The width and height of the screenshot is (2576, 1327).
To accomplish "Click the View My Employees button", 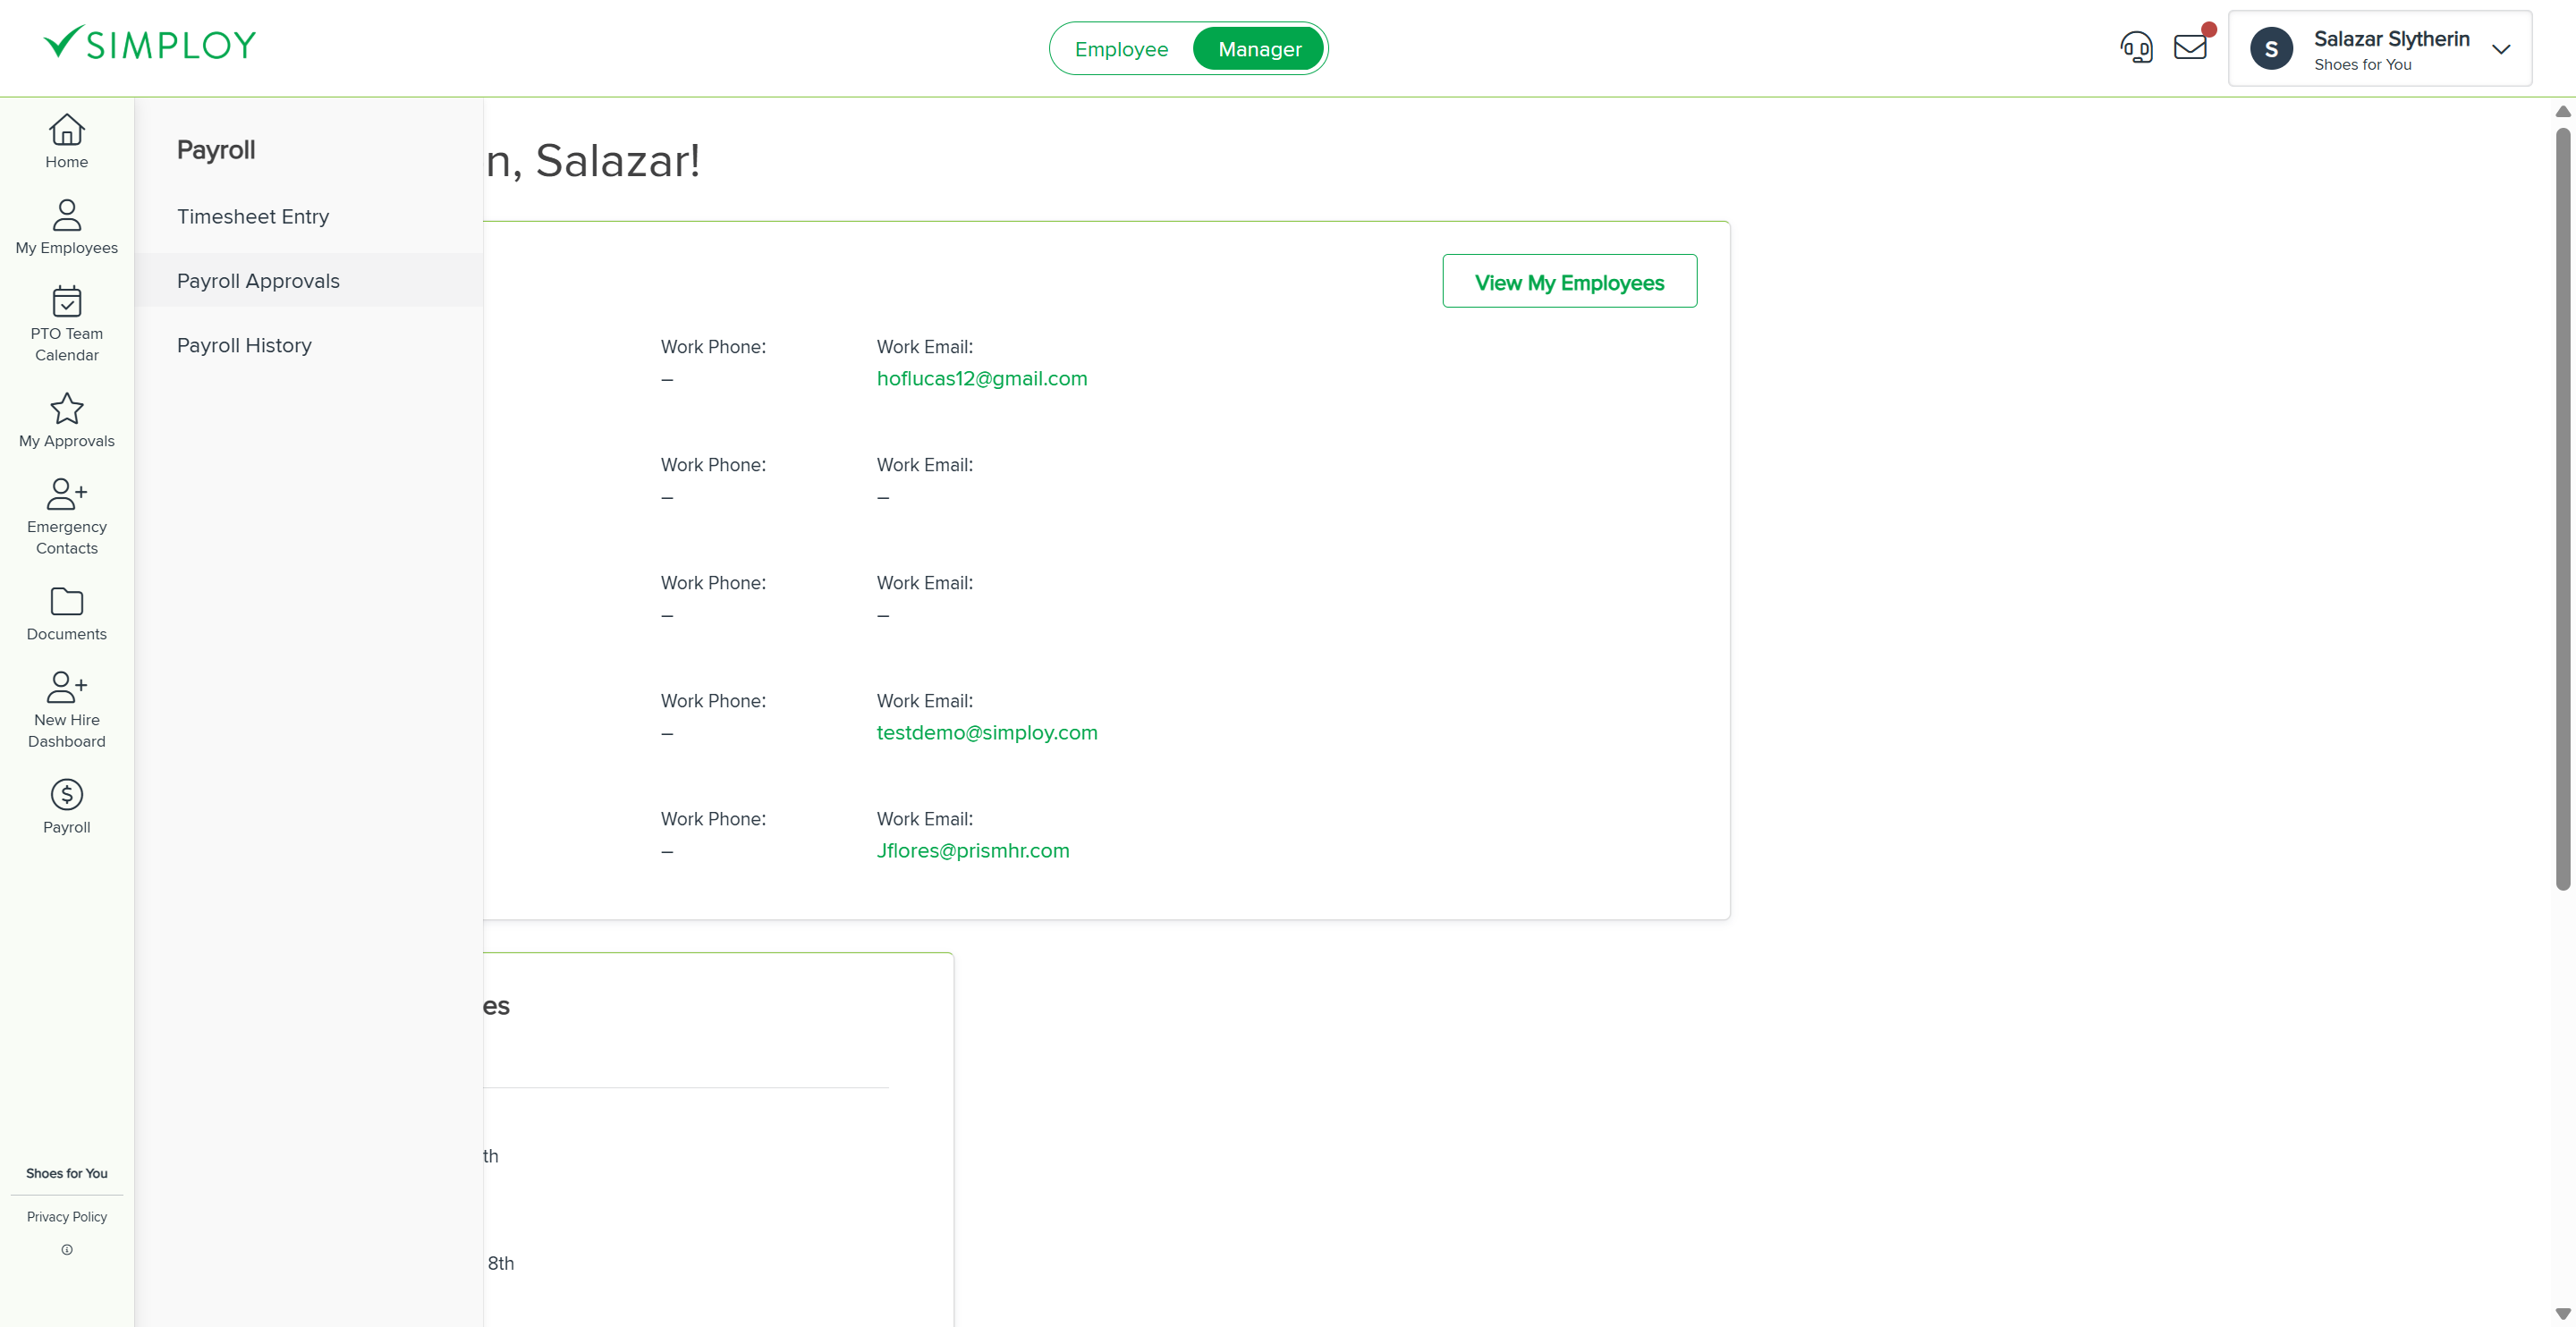I will click(x=1569, y=281).
